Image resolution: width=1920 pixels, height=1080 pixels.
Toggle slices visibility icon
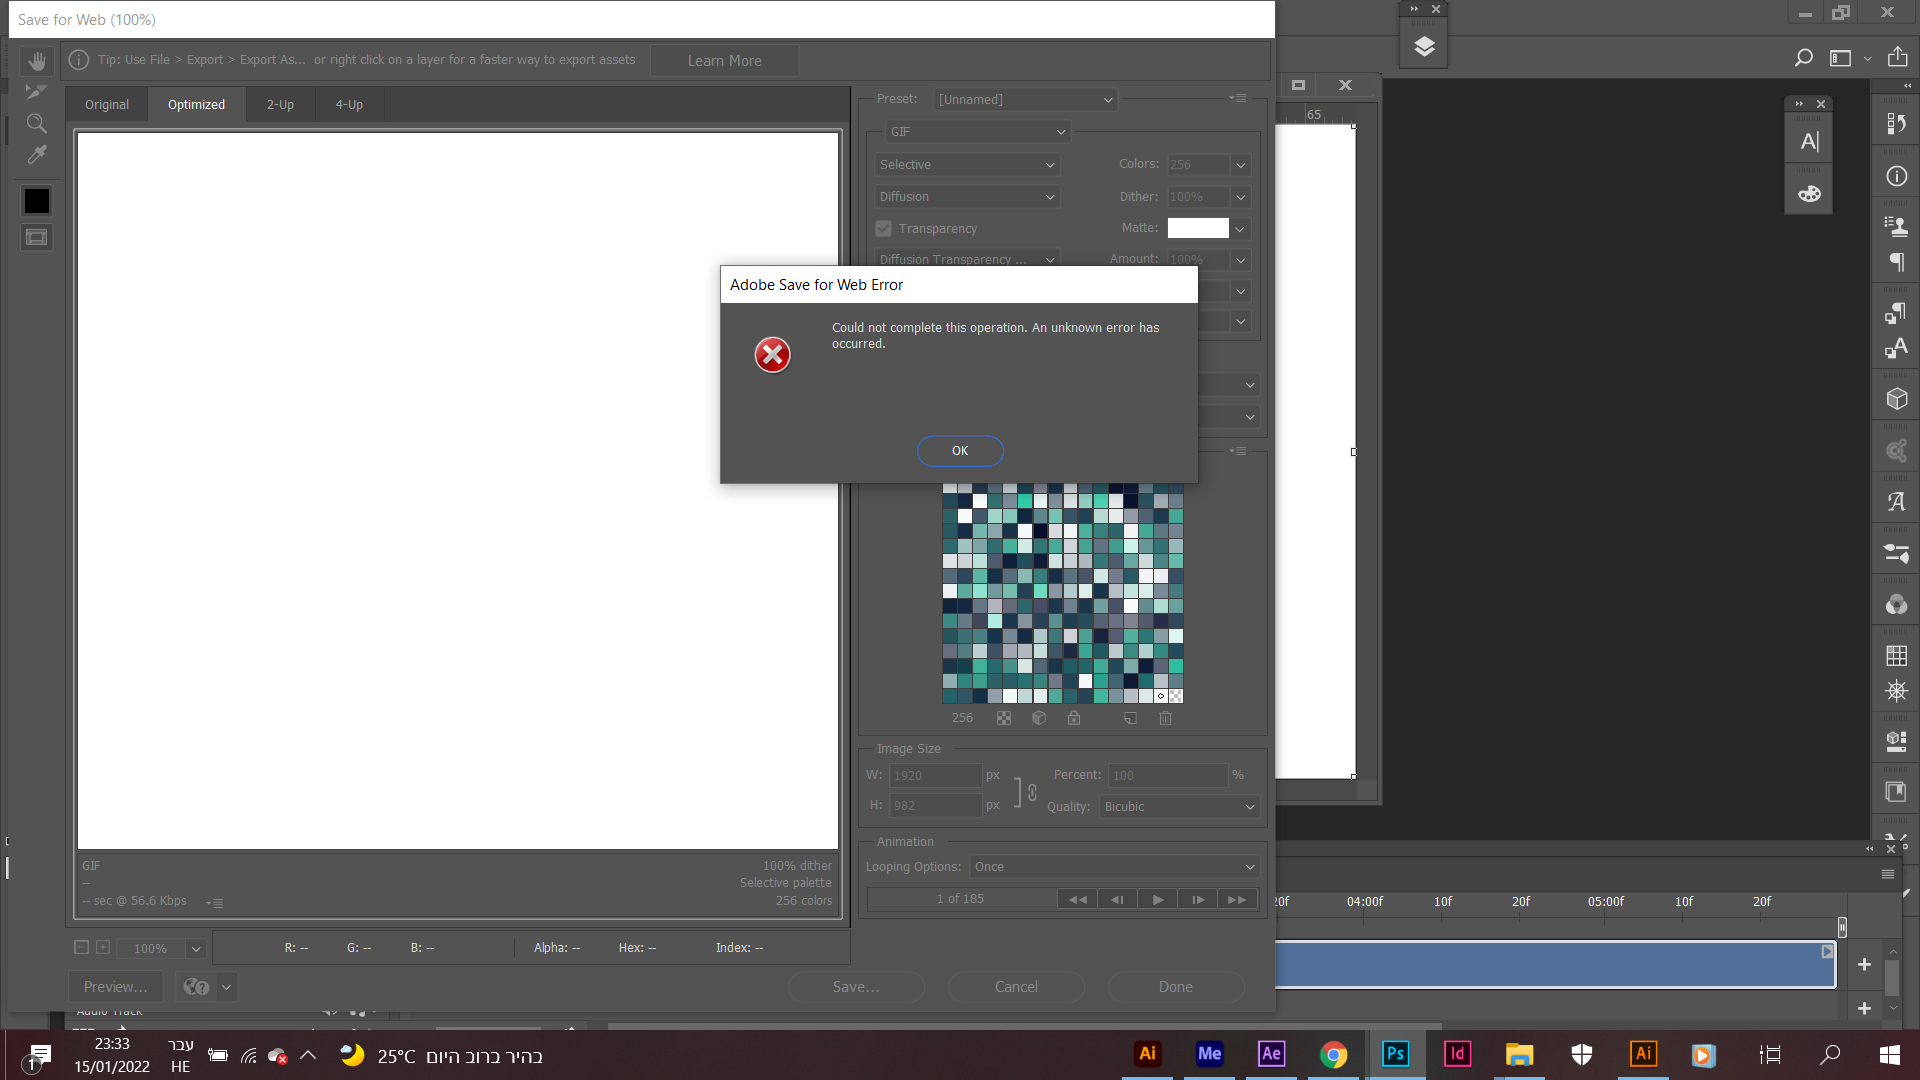37,238
